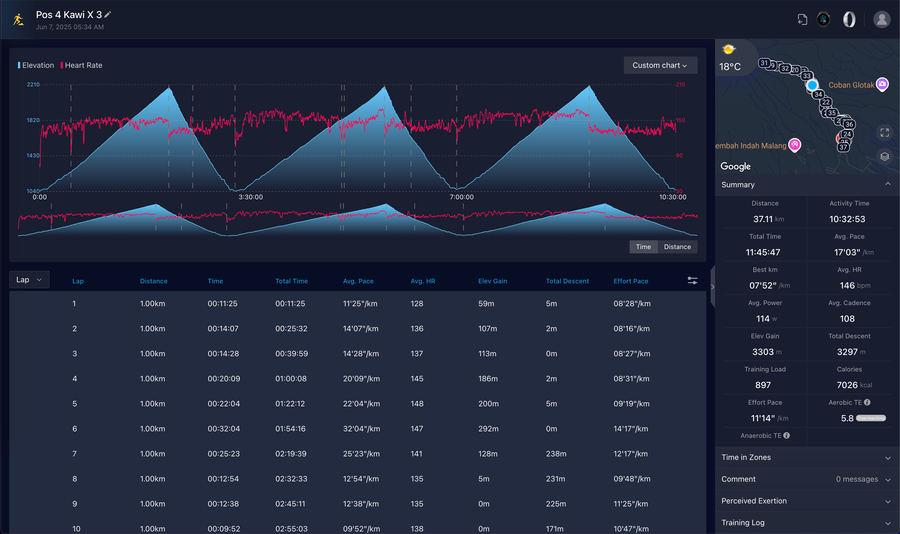The width and height of the screenshot is (900, 534).
Task: Click the Aerobic TE info icon
Action: (x=867, y=403)
